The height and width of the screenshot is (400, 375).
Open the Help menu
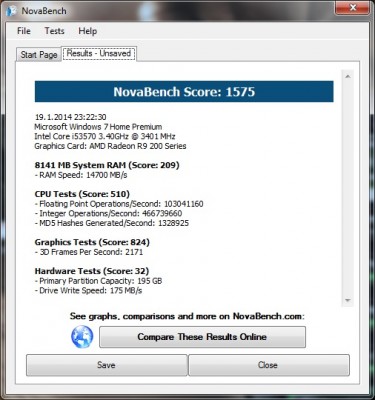(x=88, y=31)
